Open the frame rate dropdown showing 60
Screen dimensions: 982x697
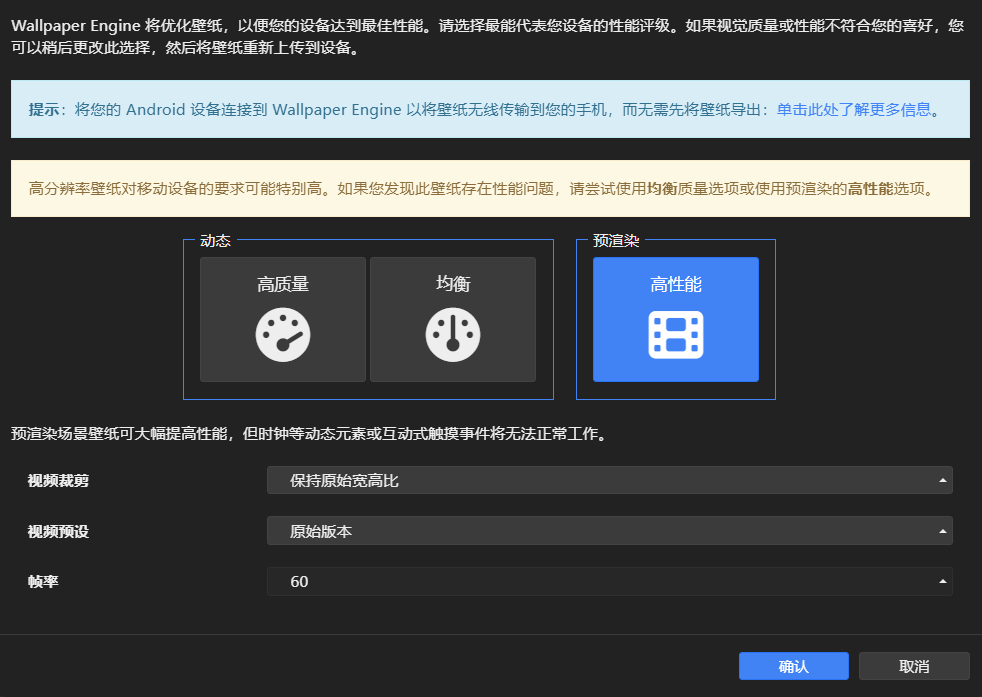608,581
